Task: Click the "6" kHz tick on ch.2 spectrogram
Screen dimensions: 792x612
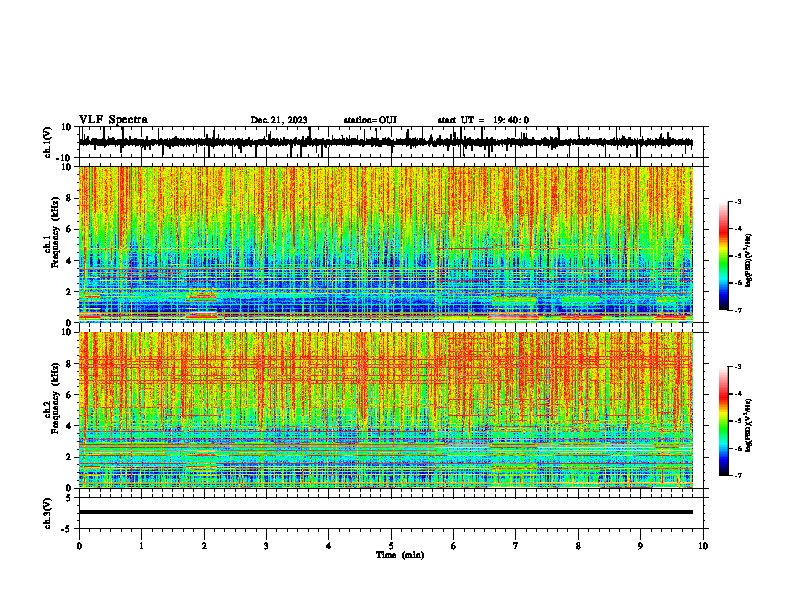Action: point(69,394)
